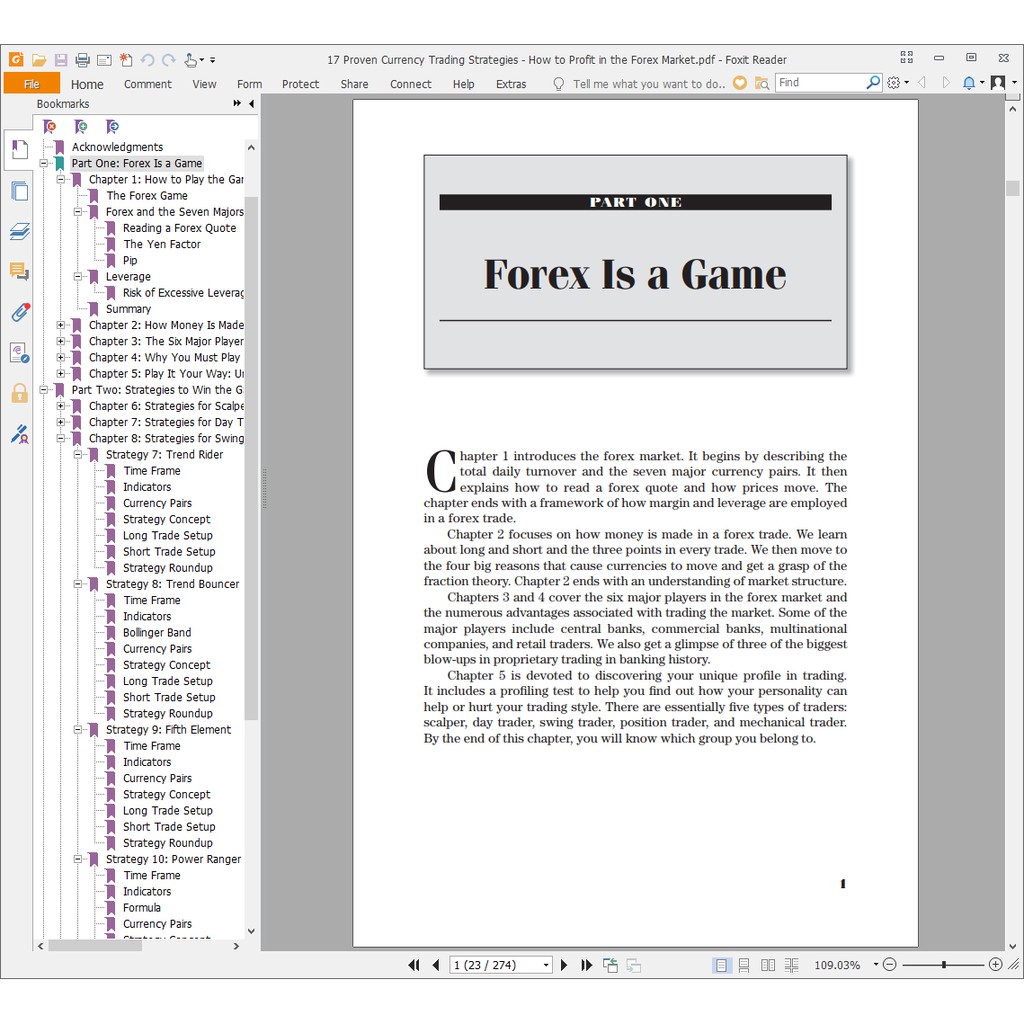Open the page number dropdown
Viewport: 1024px width, 1024px height.
(546, 965)
